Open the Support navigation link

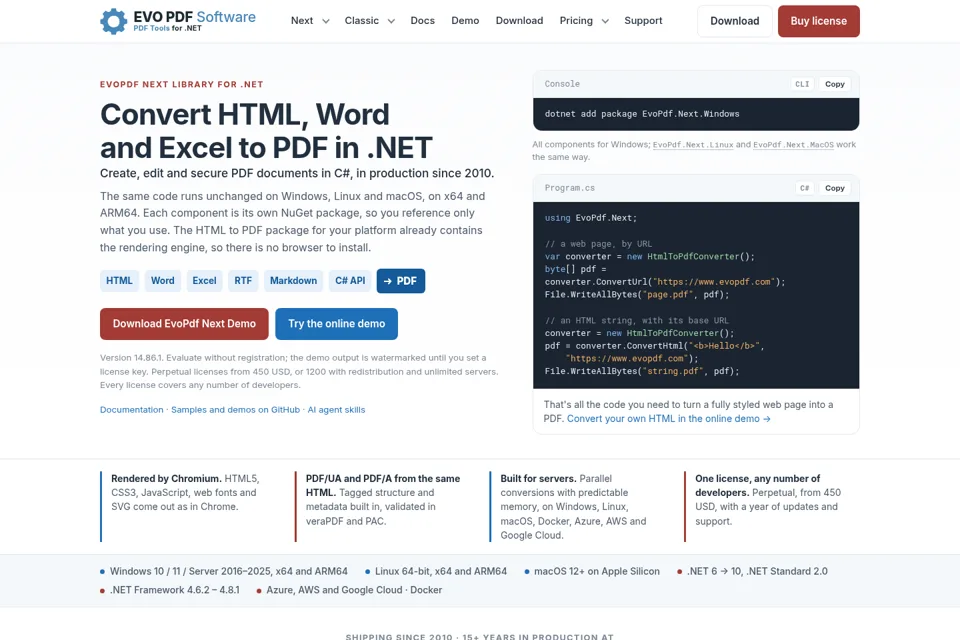pos(643,21)
